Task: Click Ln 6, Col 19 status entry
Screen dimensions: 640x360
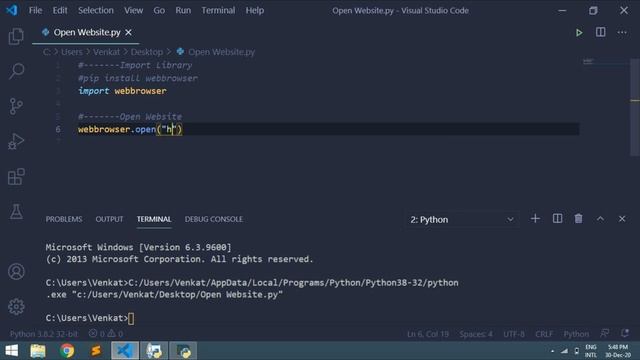Action: point(428,334)
